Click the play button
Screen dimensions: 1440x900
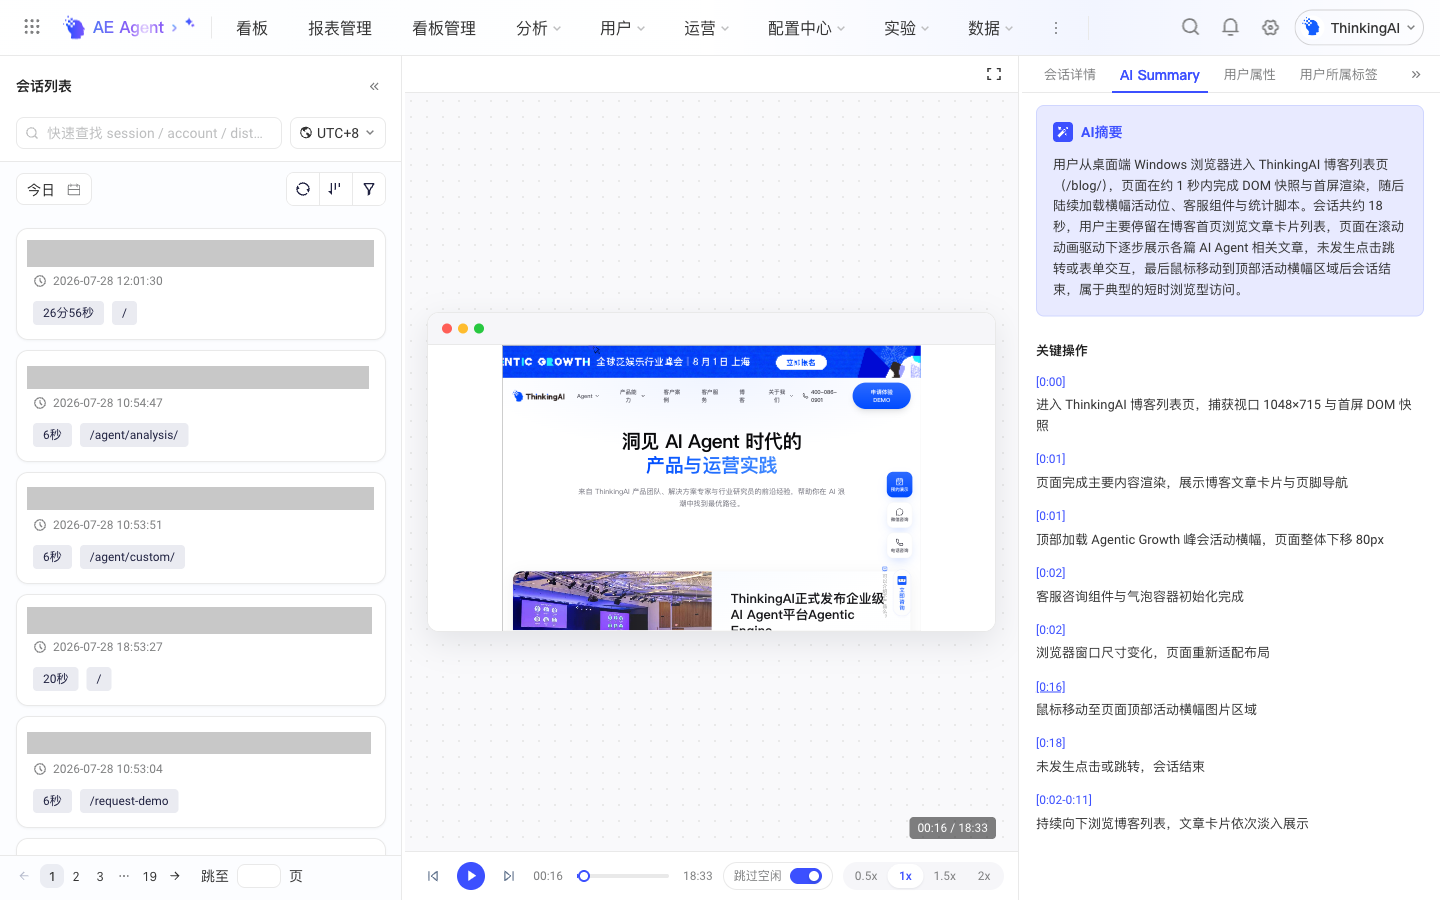pyautogui.click(x=471, y=876)
